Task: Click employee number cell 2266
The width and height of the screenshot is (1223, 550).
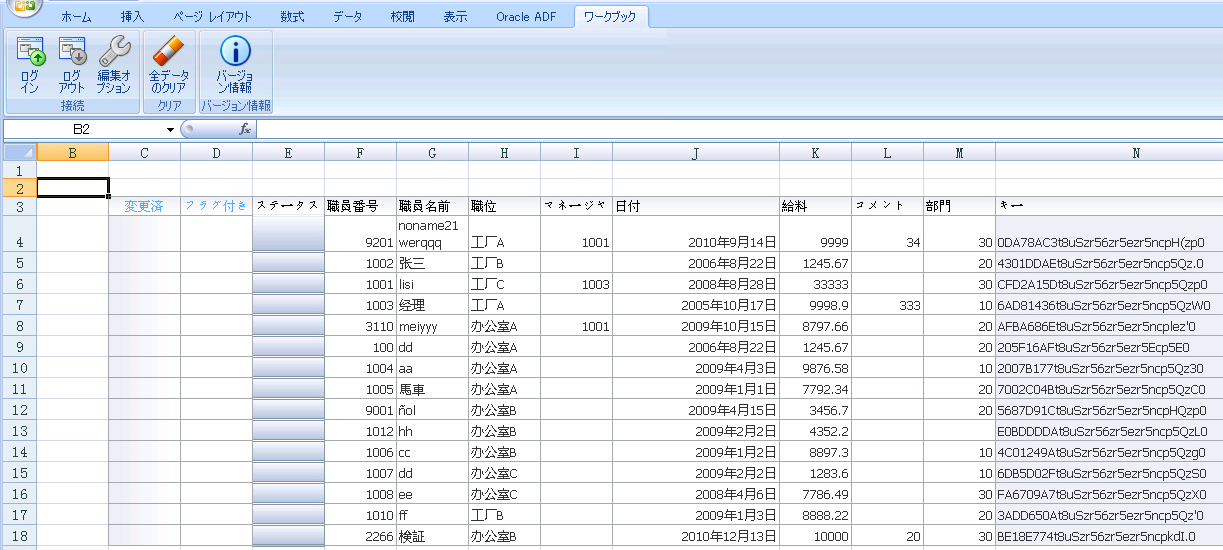Action: 361,536
